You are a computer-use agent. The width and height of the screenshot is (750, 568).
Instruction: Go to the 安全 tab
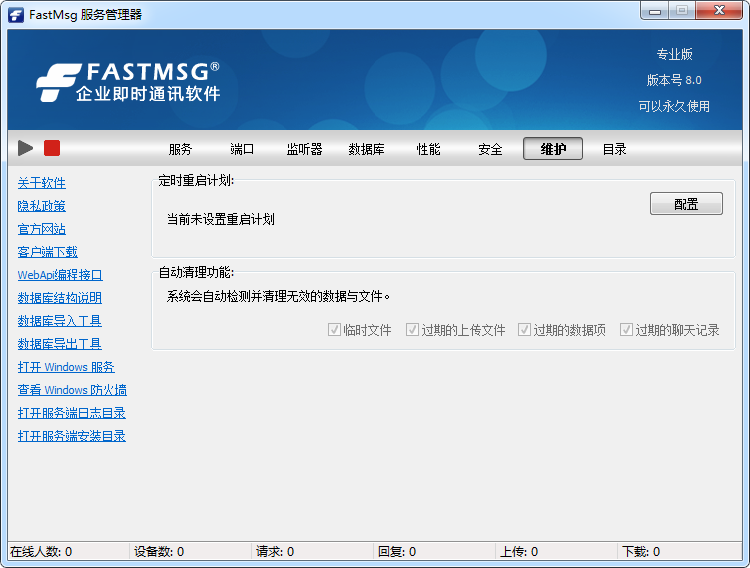click(x=490, y=149)
